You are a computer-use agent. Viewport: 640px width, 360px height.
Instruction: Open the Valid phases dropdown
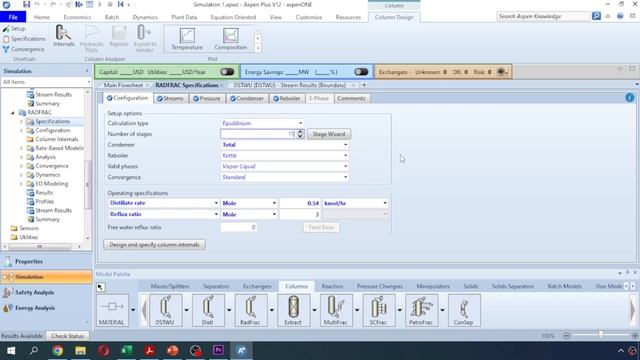tap(345, 167)
